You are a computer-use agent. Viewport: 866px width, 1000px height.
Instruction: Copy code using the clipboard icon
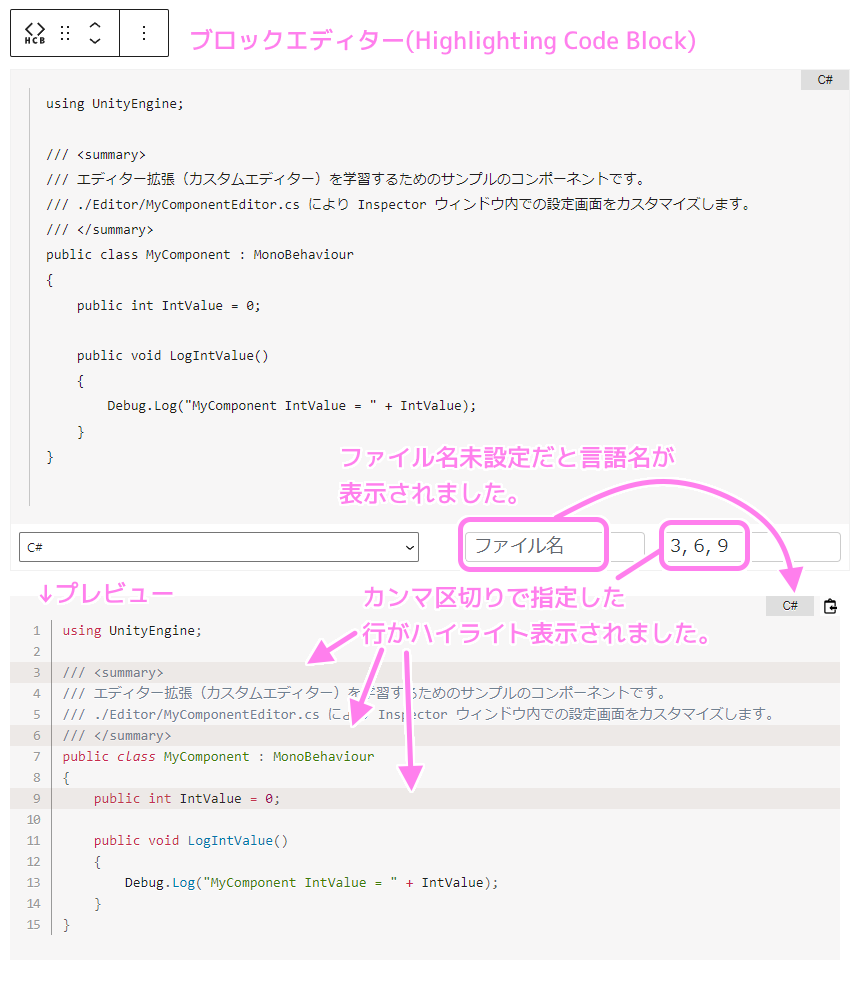(x=830, y=607)
